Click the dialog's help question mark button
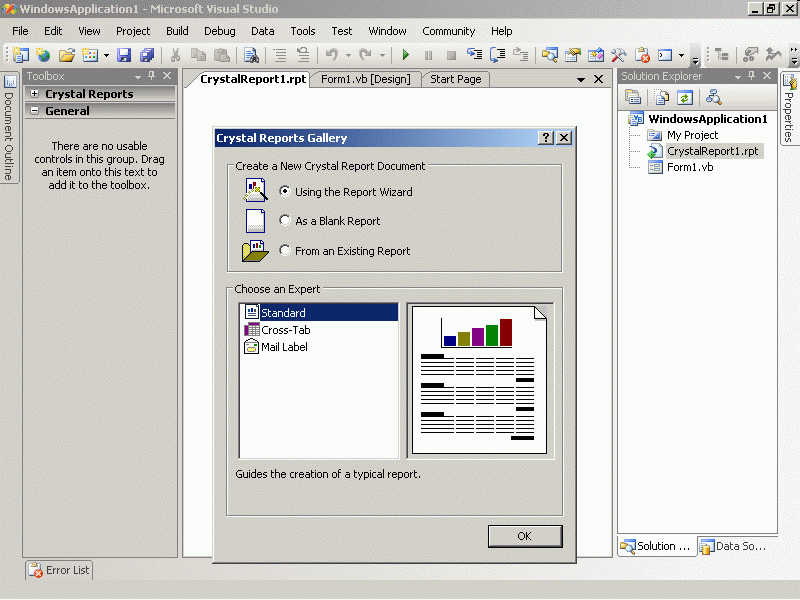Image resolution: width=800 pixels, height=600 pixels. 545,138
